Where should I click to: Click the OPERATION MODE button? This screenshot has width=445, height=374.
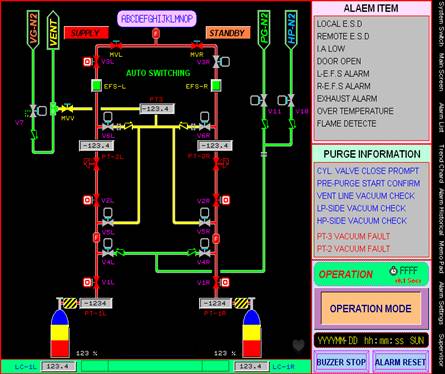371,309
